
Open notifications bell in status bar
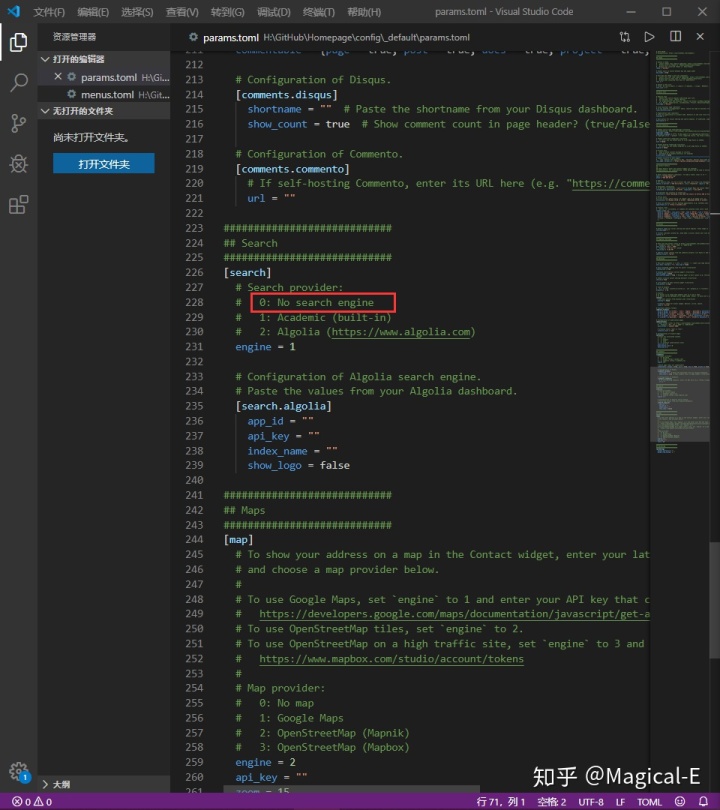(x=703, y=801)
